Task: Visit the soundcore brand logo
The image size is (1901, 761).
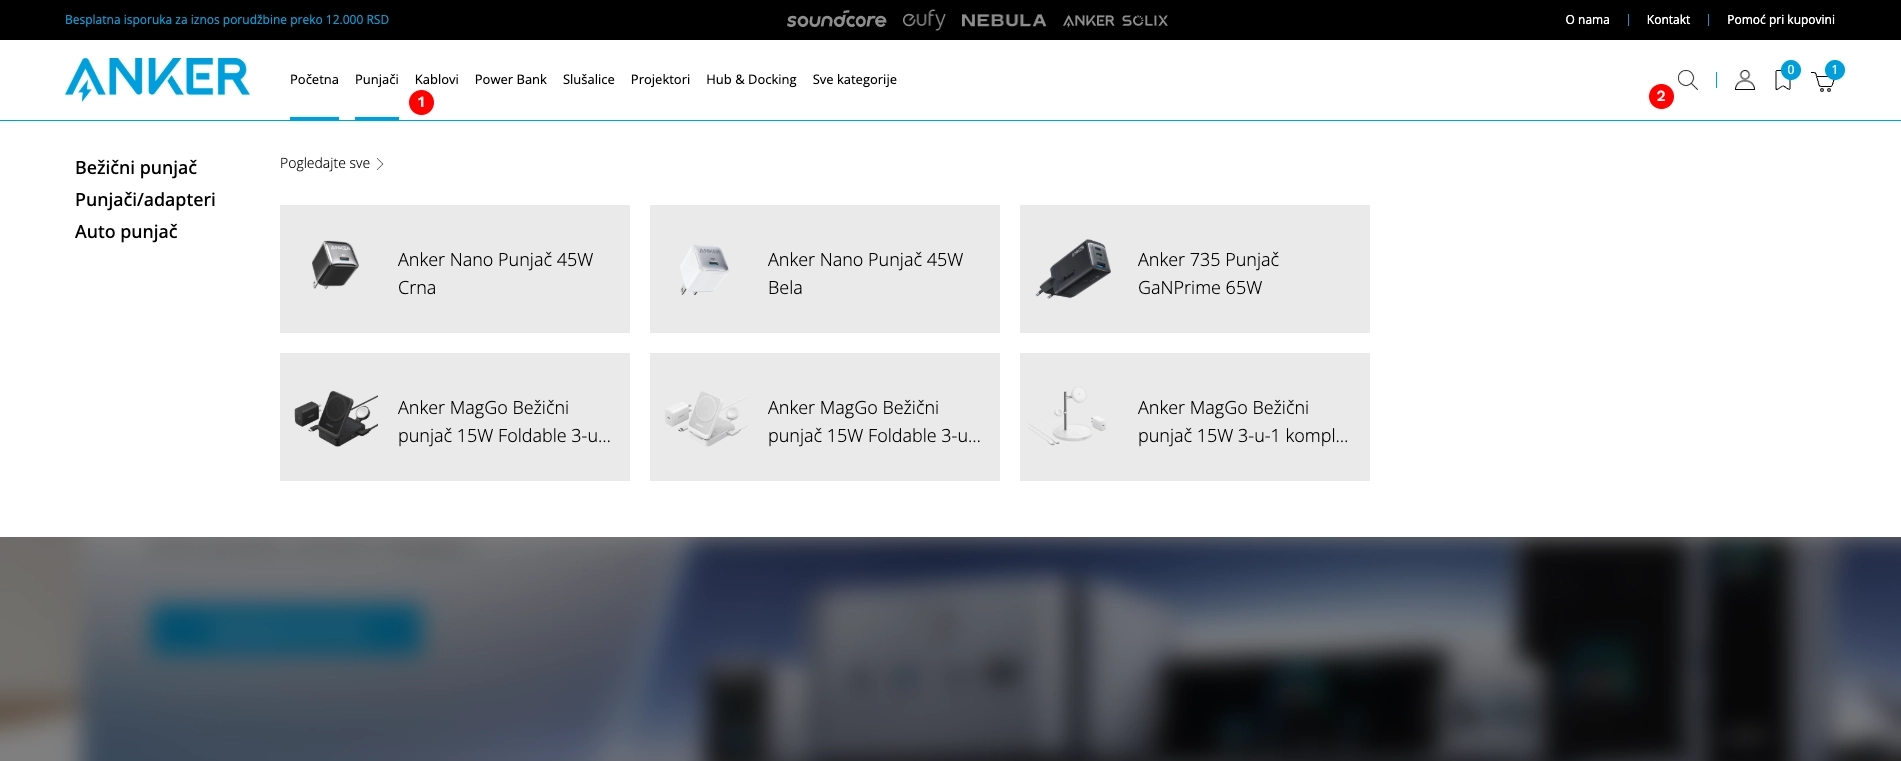Action: tap(836, 20)
